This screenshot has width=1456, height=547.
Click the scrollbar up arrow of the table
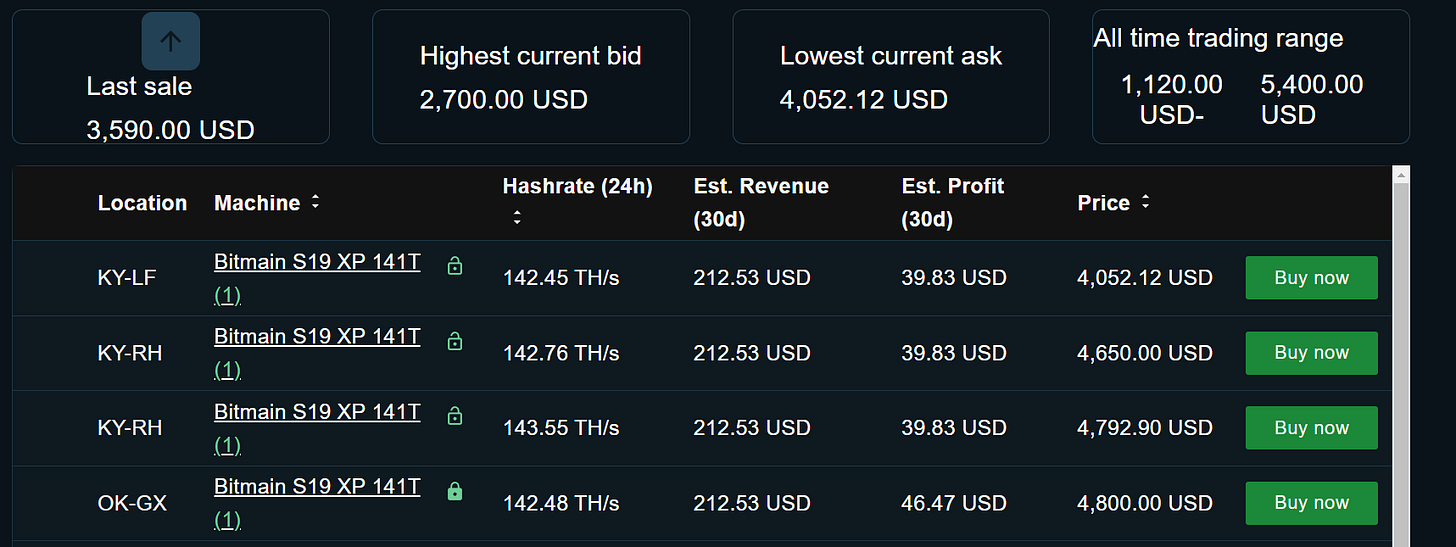tap(1401, 175)
